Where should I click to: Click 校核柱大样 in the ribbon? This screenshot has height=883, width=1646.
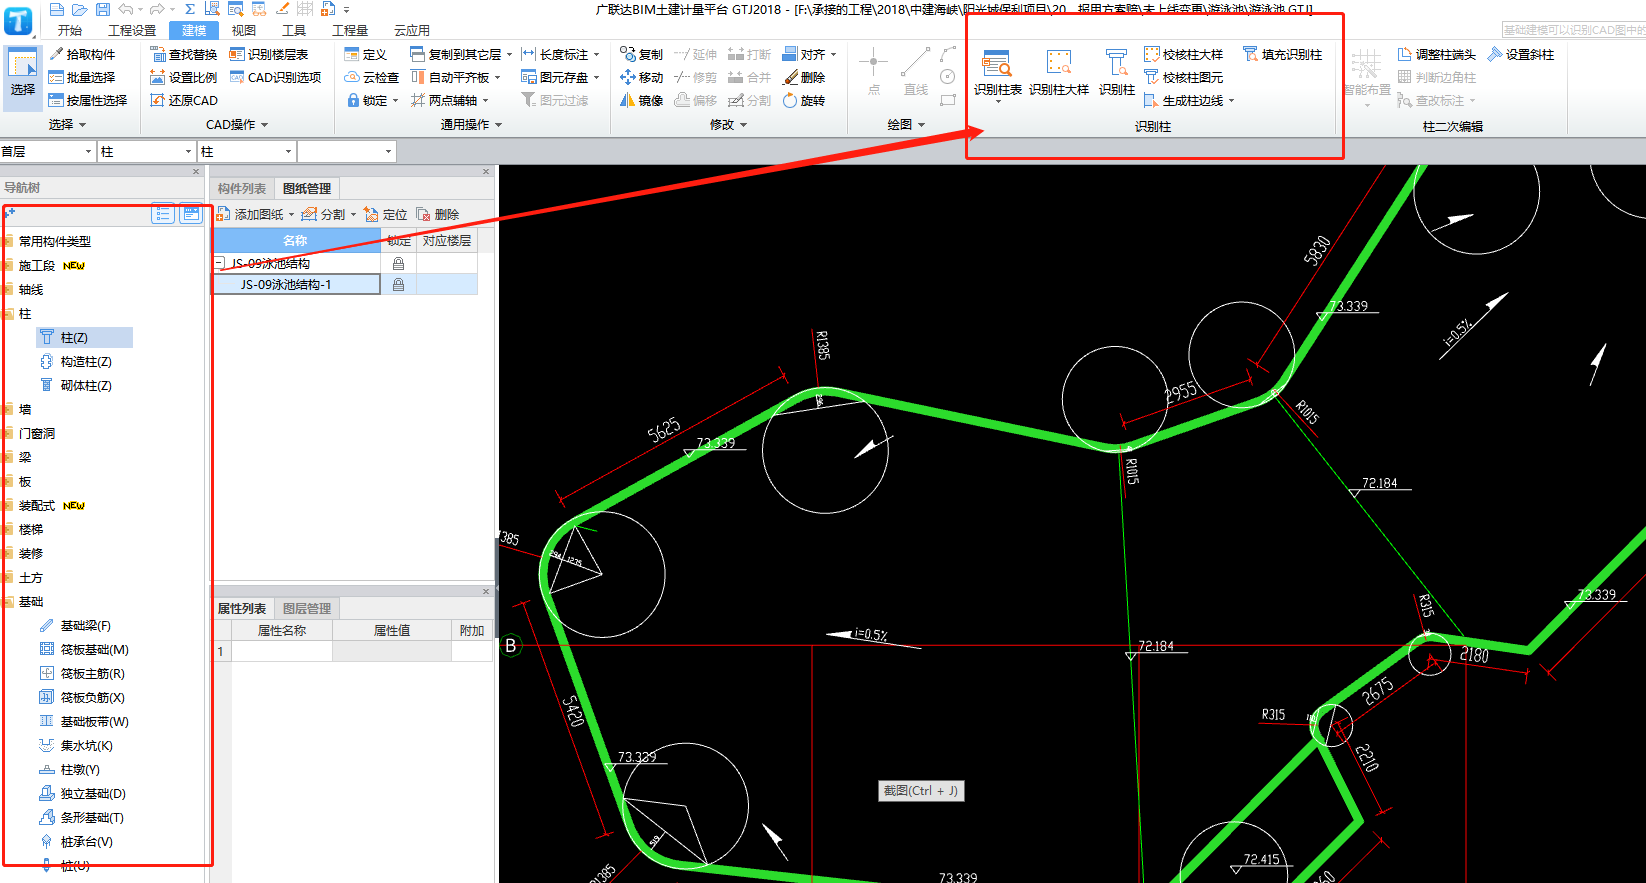coord(1183,54)
